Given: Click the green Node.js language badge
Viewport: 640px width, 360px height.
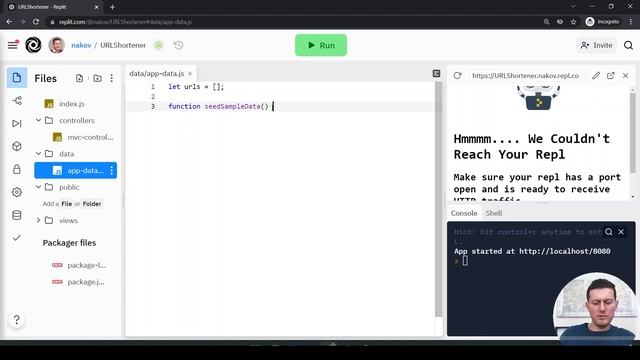Looking at the screenshot, I should [158, 45].
